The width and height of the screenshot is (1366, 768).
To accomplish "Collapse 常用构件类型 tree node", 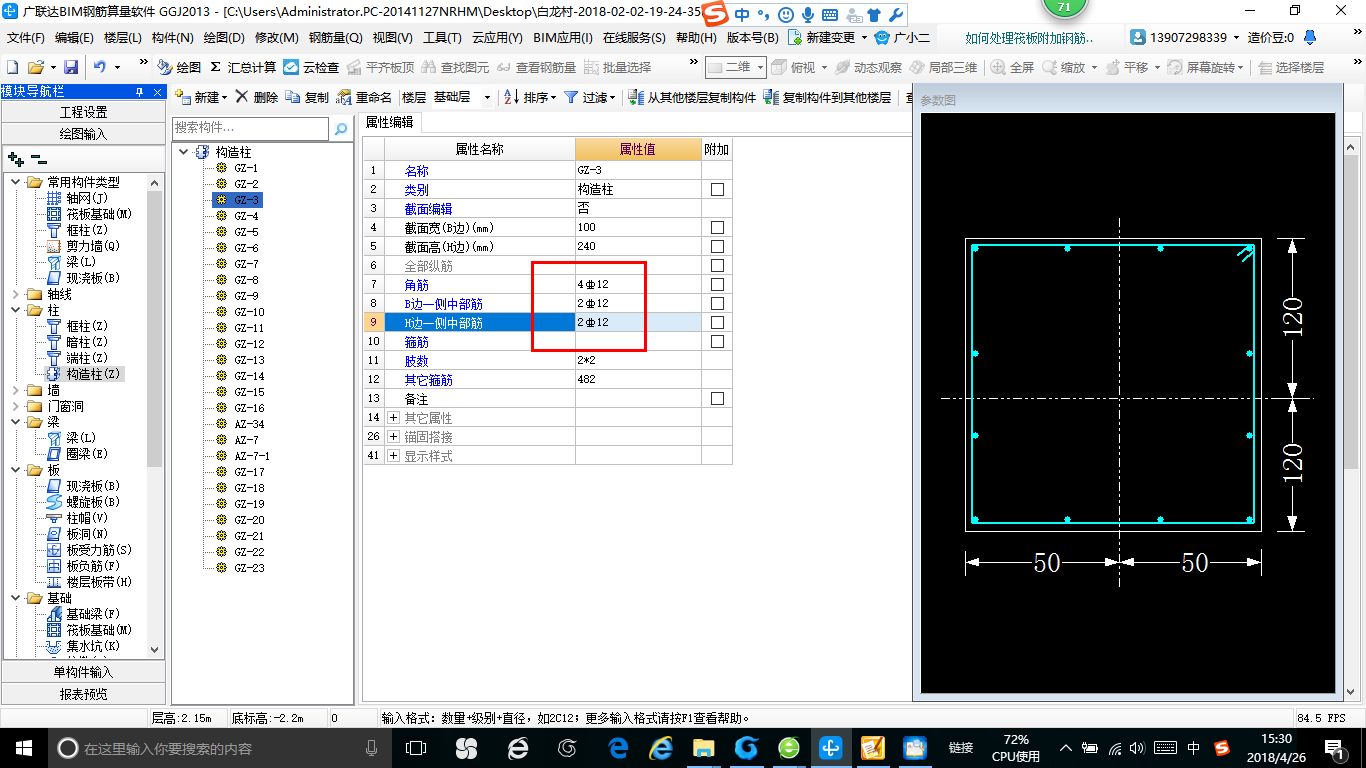I will point(15,182).
